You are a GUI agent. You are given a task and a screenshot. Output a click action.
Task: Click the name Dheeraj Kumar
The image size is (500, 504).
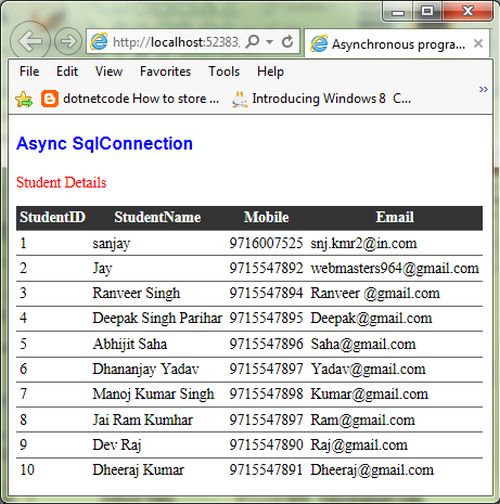(x=138, y=470)
